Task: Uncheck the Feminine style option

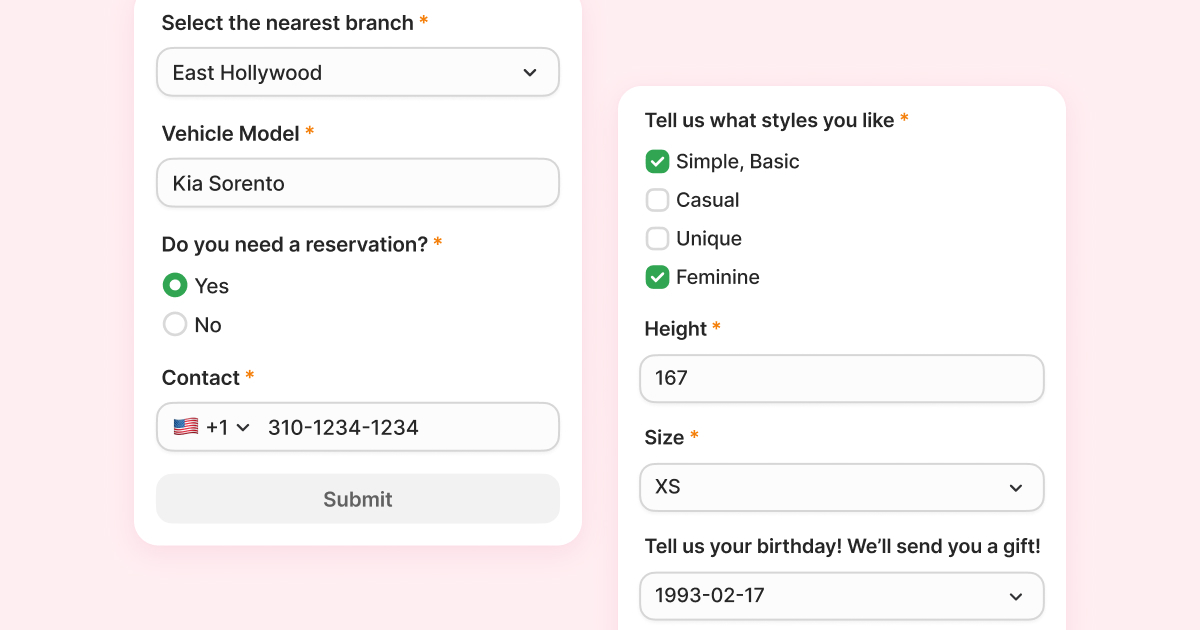Action: pyautogui.click(x=657, y=277)
